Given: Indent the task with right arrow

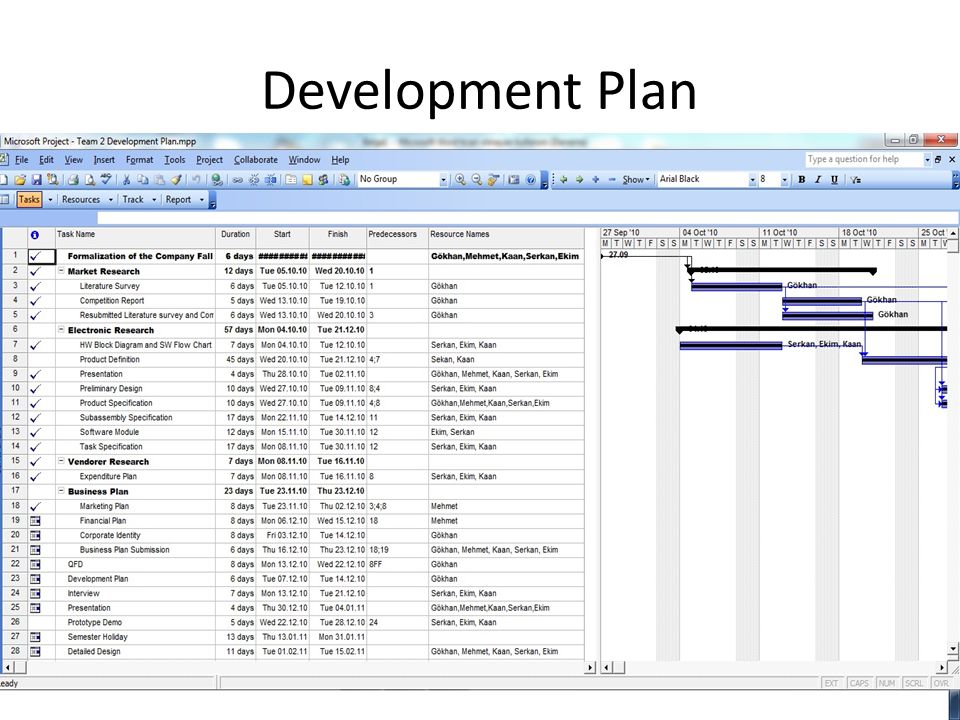Looking at the screenshot, I should point(579,179).
